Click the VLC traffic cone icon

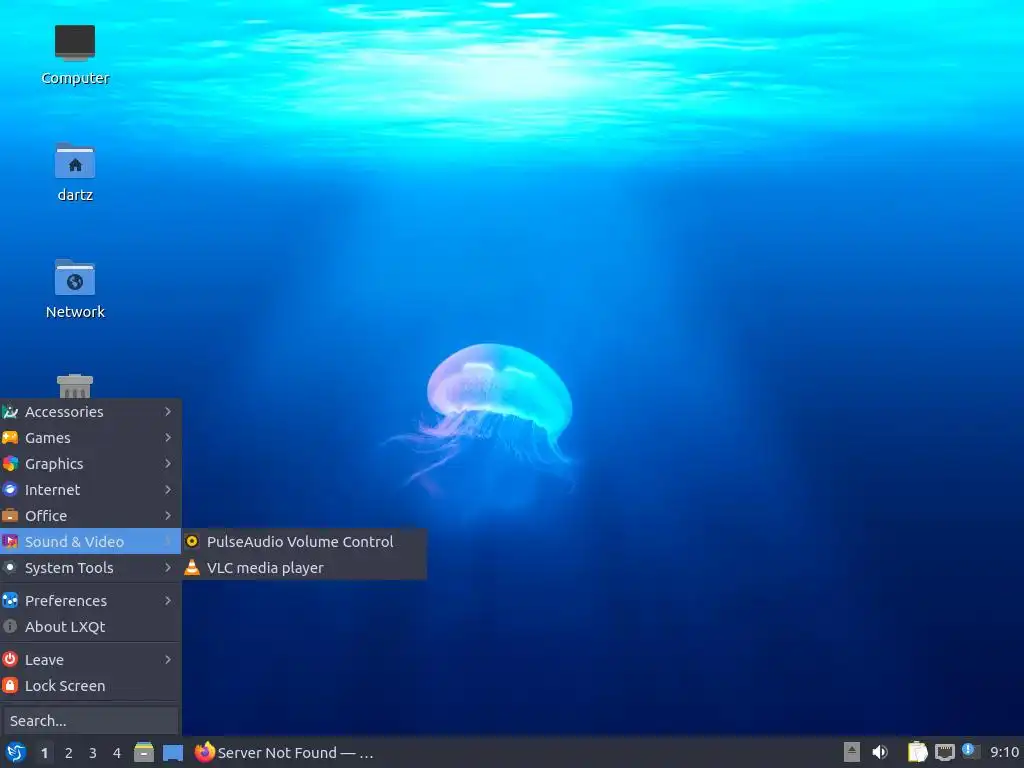192,568
